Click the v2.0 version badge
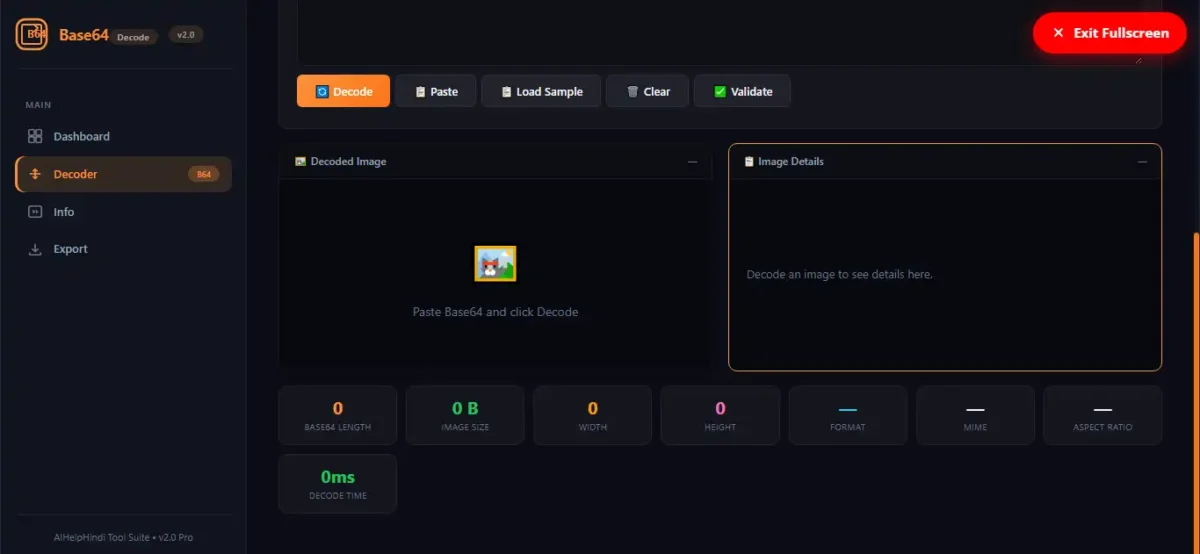This screenshot has width=1200, height=554. coord(186,34)
